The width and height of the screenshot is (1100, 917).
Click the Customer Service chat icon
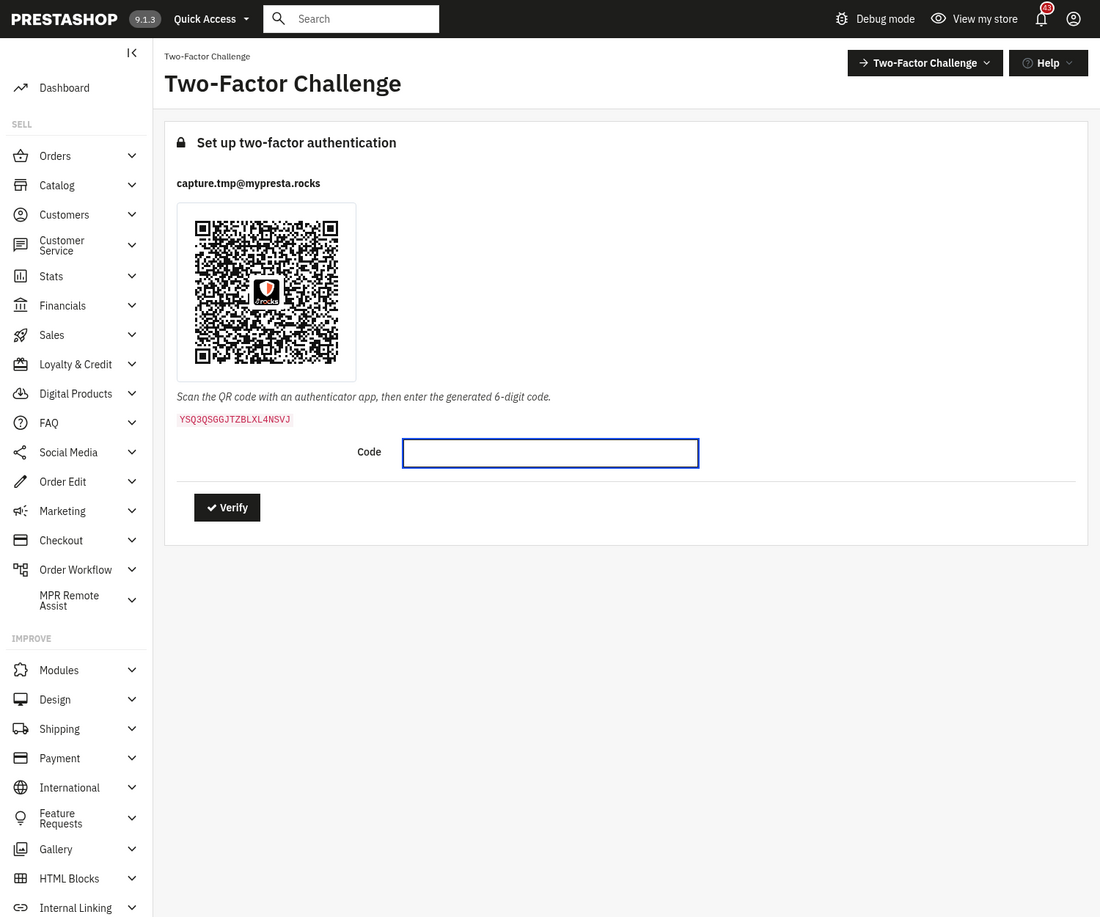[x=20, y=245]
